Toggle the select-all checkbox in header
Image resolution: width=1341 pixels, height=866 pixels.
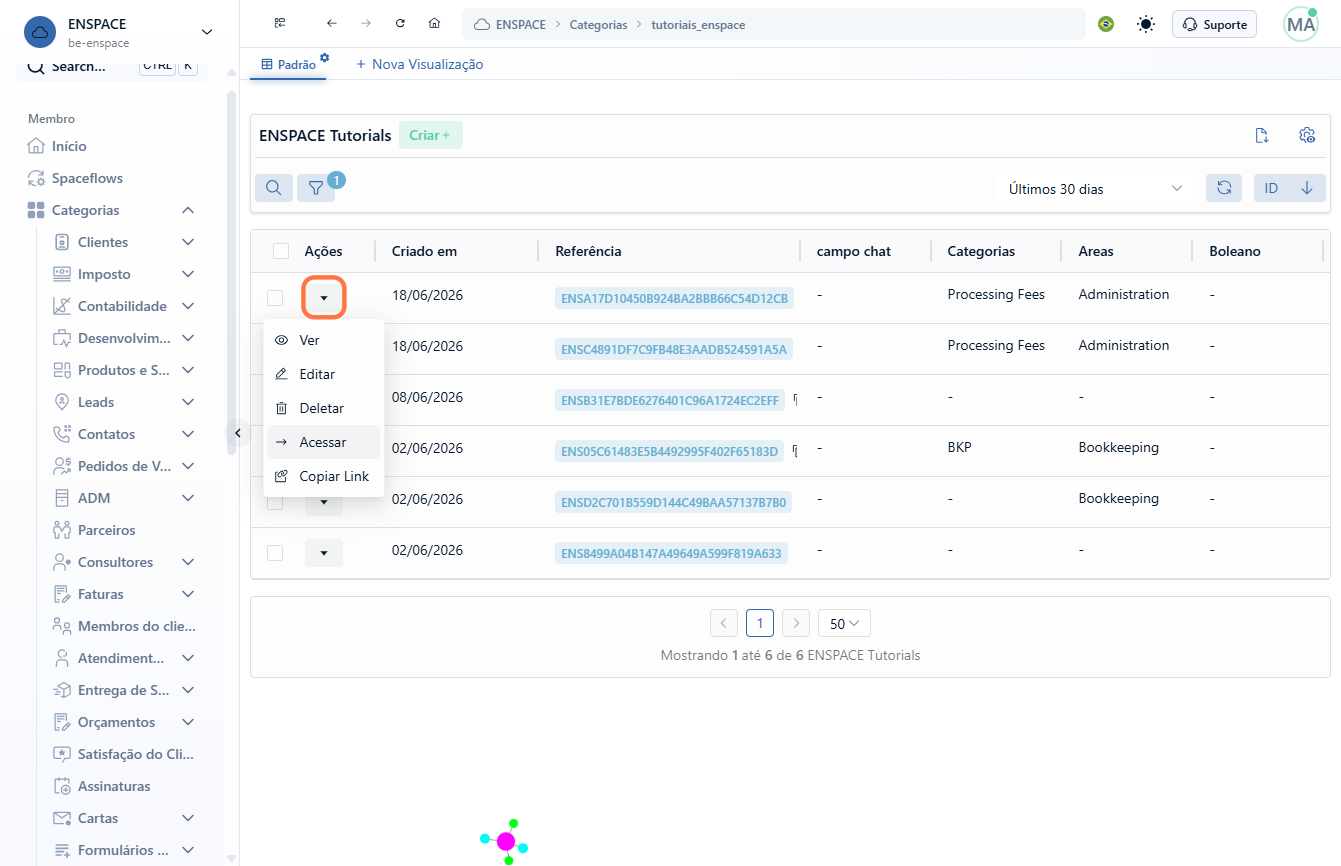tap(281, 251)
